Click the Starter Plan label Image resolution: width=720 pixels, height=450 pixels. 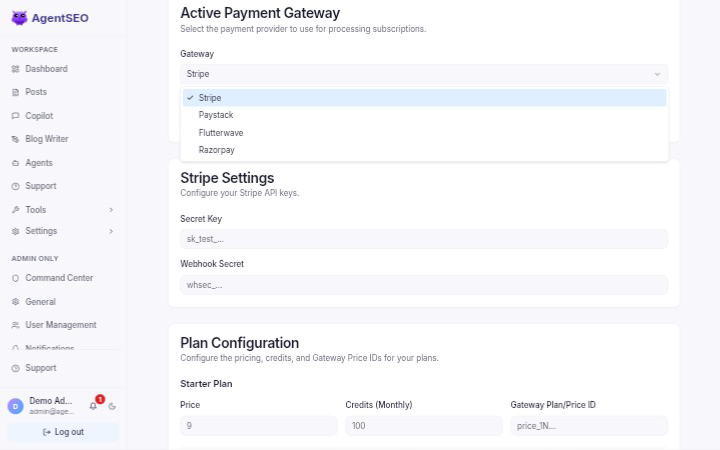(x=206, y=383)
